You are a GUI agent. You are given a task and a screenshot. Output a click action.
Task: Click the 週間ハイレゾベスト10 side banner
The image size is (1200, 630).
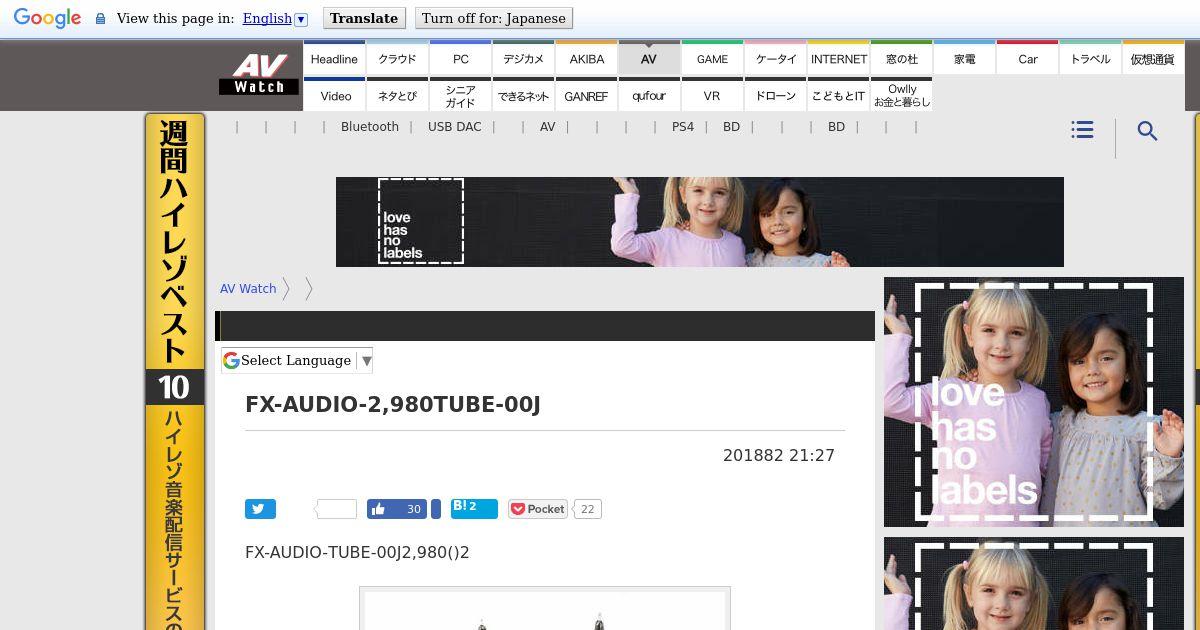tap(175, 371)
